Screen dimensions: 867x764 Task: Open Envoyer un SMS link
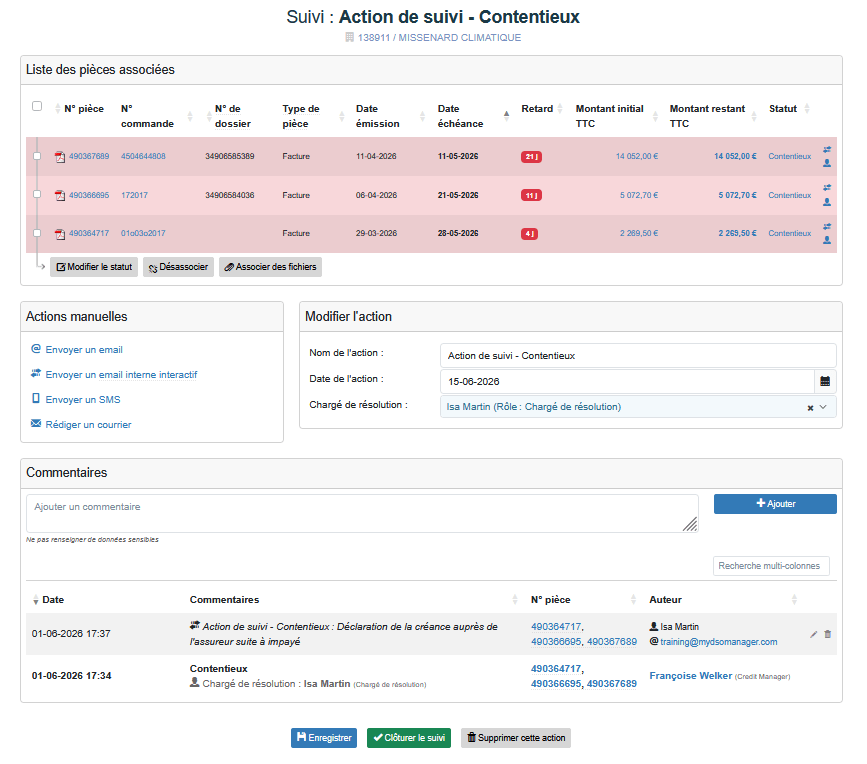(x=83, y=400)
